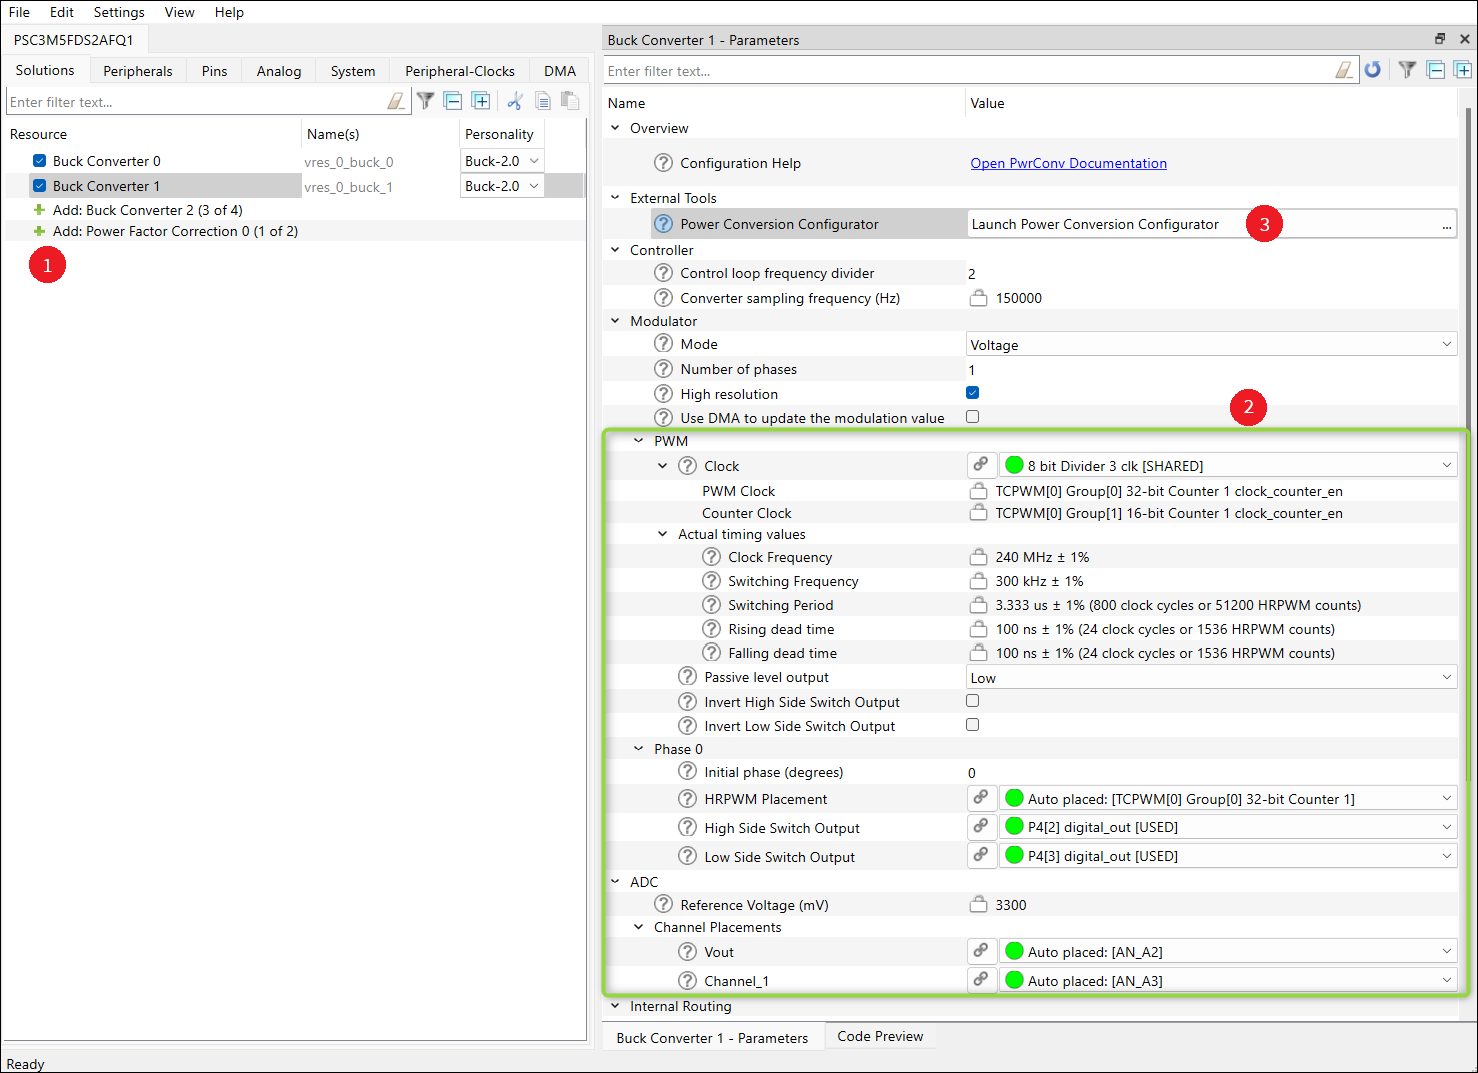Click the copy icon in the Solutions toolbar
Image resolution: width=1478 pixels, height=1073 pixels.
tap(543, 101)
